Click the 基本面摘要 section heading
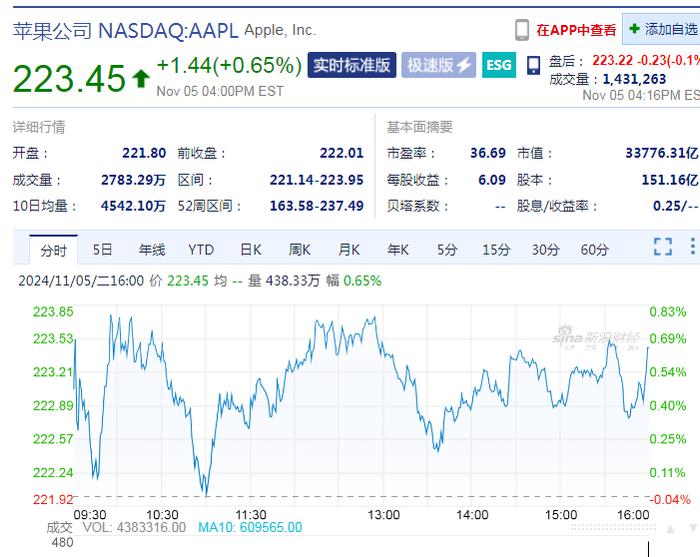 [420, 127]
